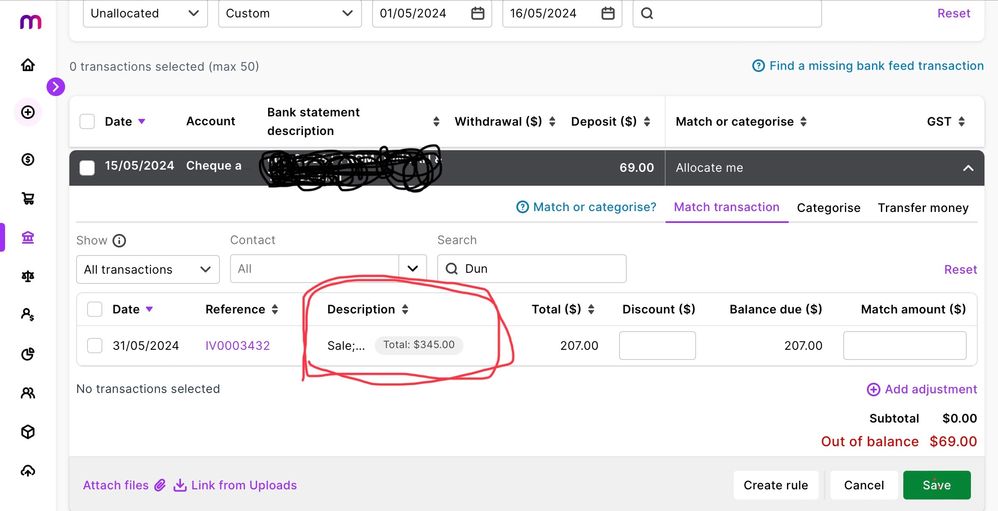Click the Match amount input field
Viewport: 998px width, 511px height.
point(904,346)
